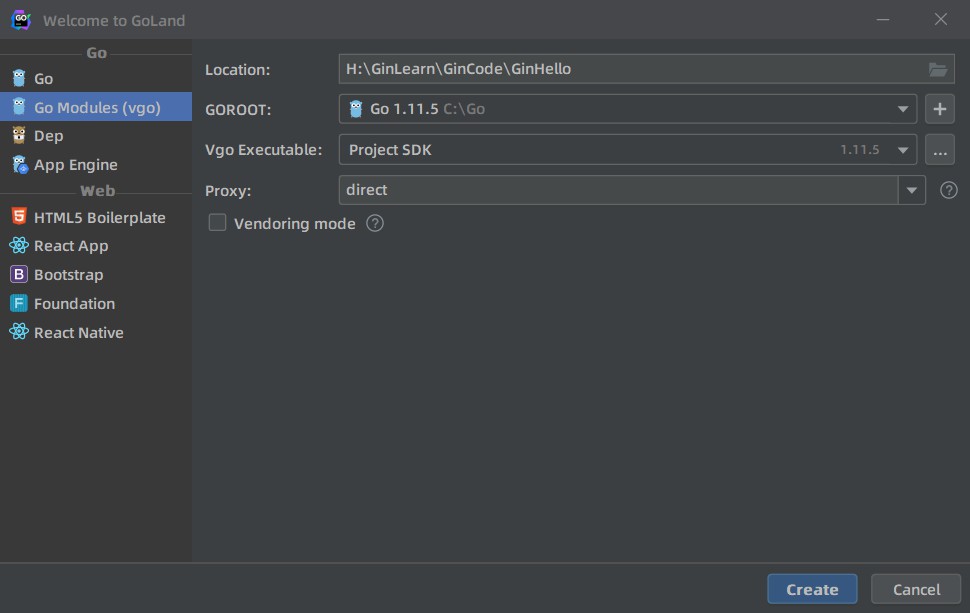Click the App Engine icon in sidebar

[18, 165]
